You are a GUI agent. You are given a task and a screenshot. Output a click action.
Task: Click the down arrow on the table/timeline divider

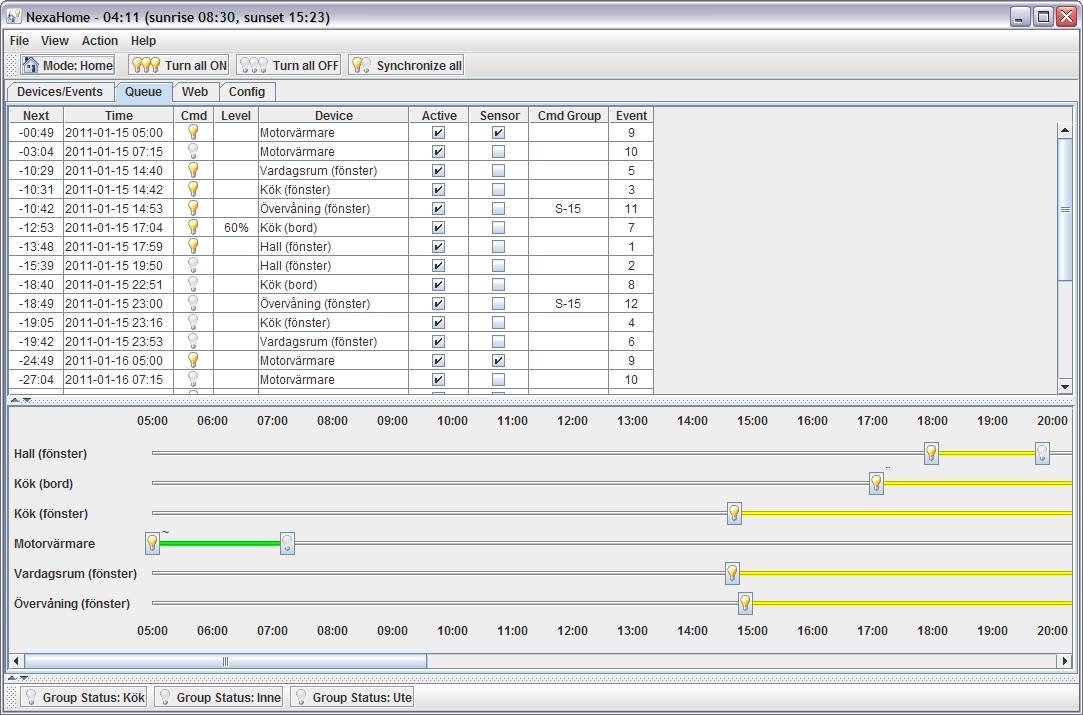coord(27,400)
